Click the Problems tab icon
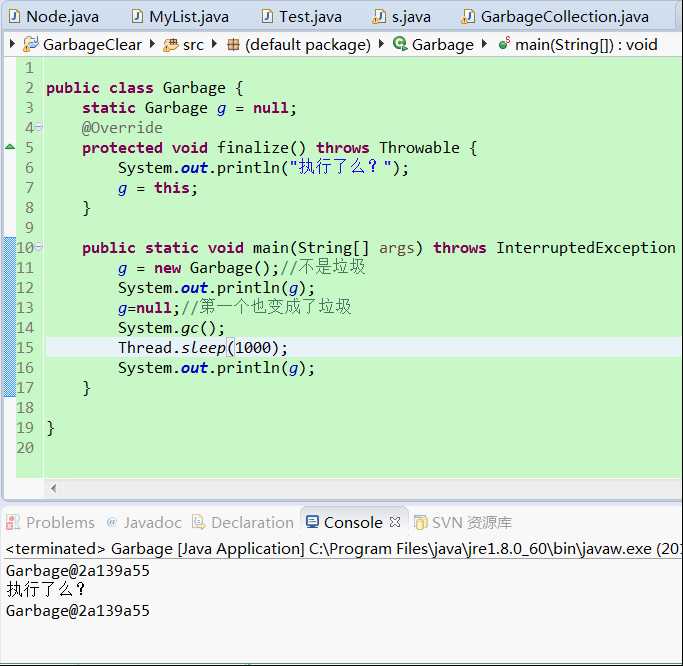 [x=13, y=522]
